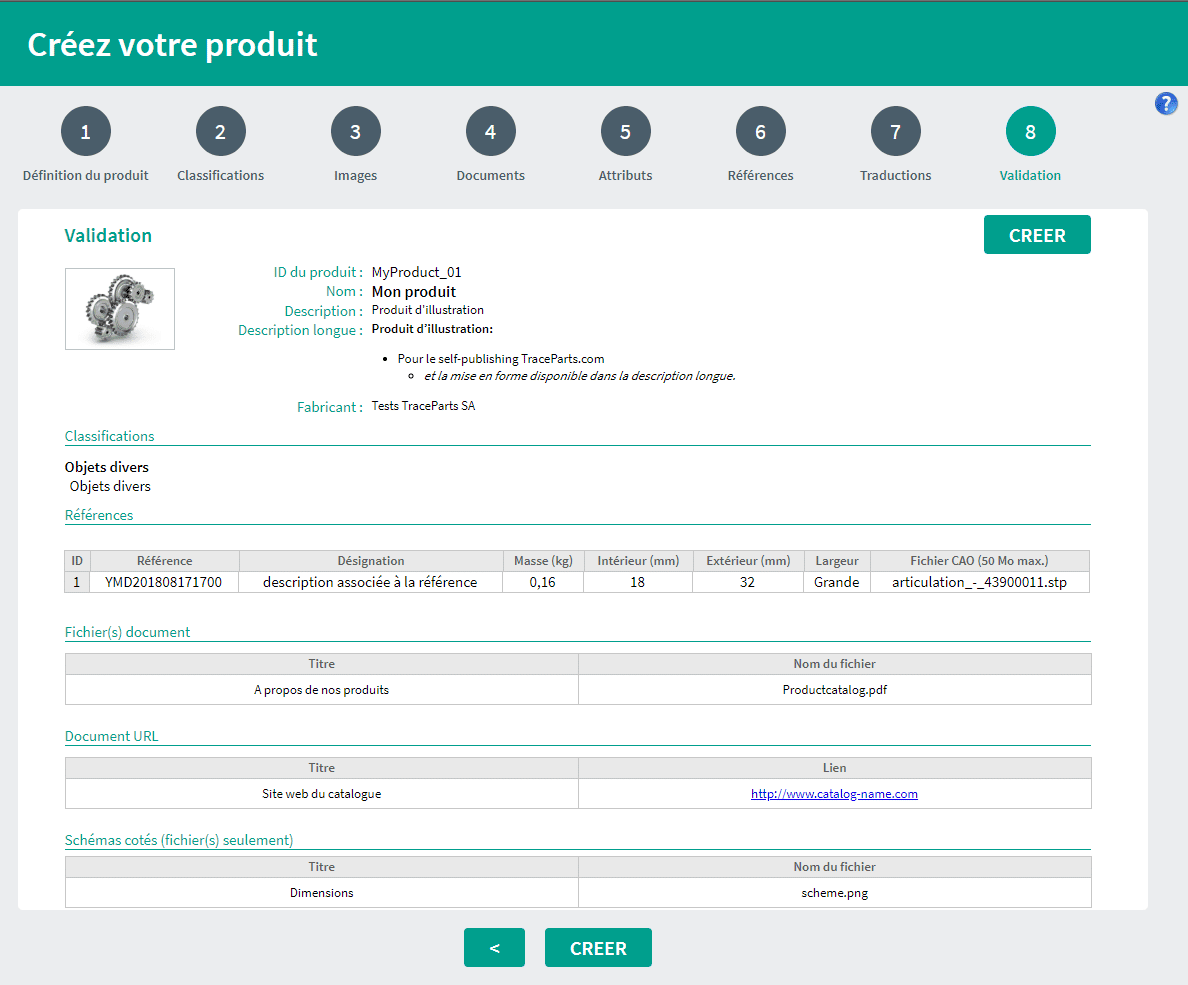
Task: Click the scheme.png file name cell
Action: point(834,893)
